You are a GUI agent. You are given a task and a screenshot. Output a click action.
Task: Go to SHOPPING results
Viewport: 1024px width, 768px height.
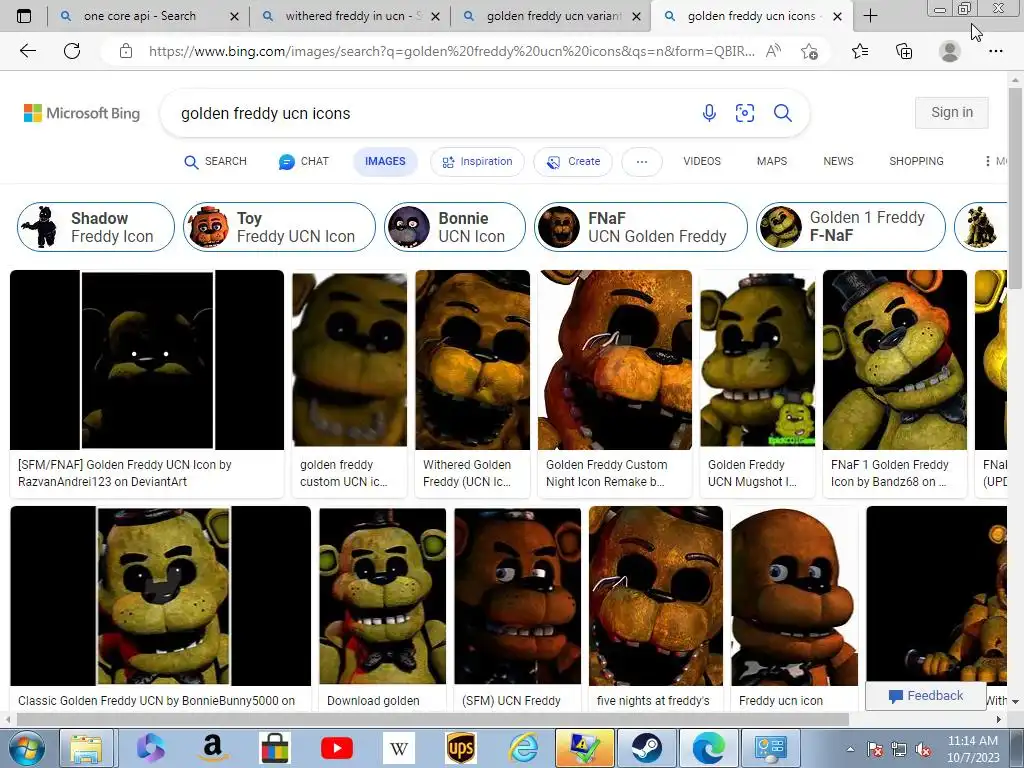click(916, 161)
